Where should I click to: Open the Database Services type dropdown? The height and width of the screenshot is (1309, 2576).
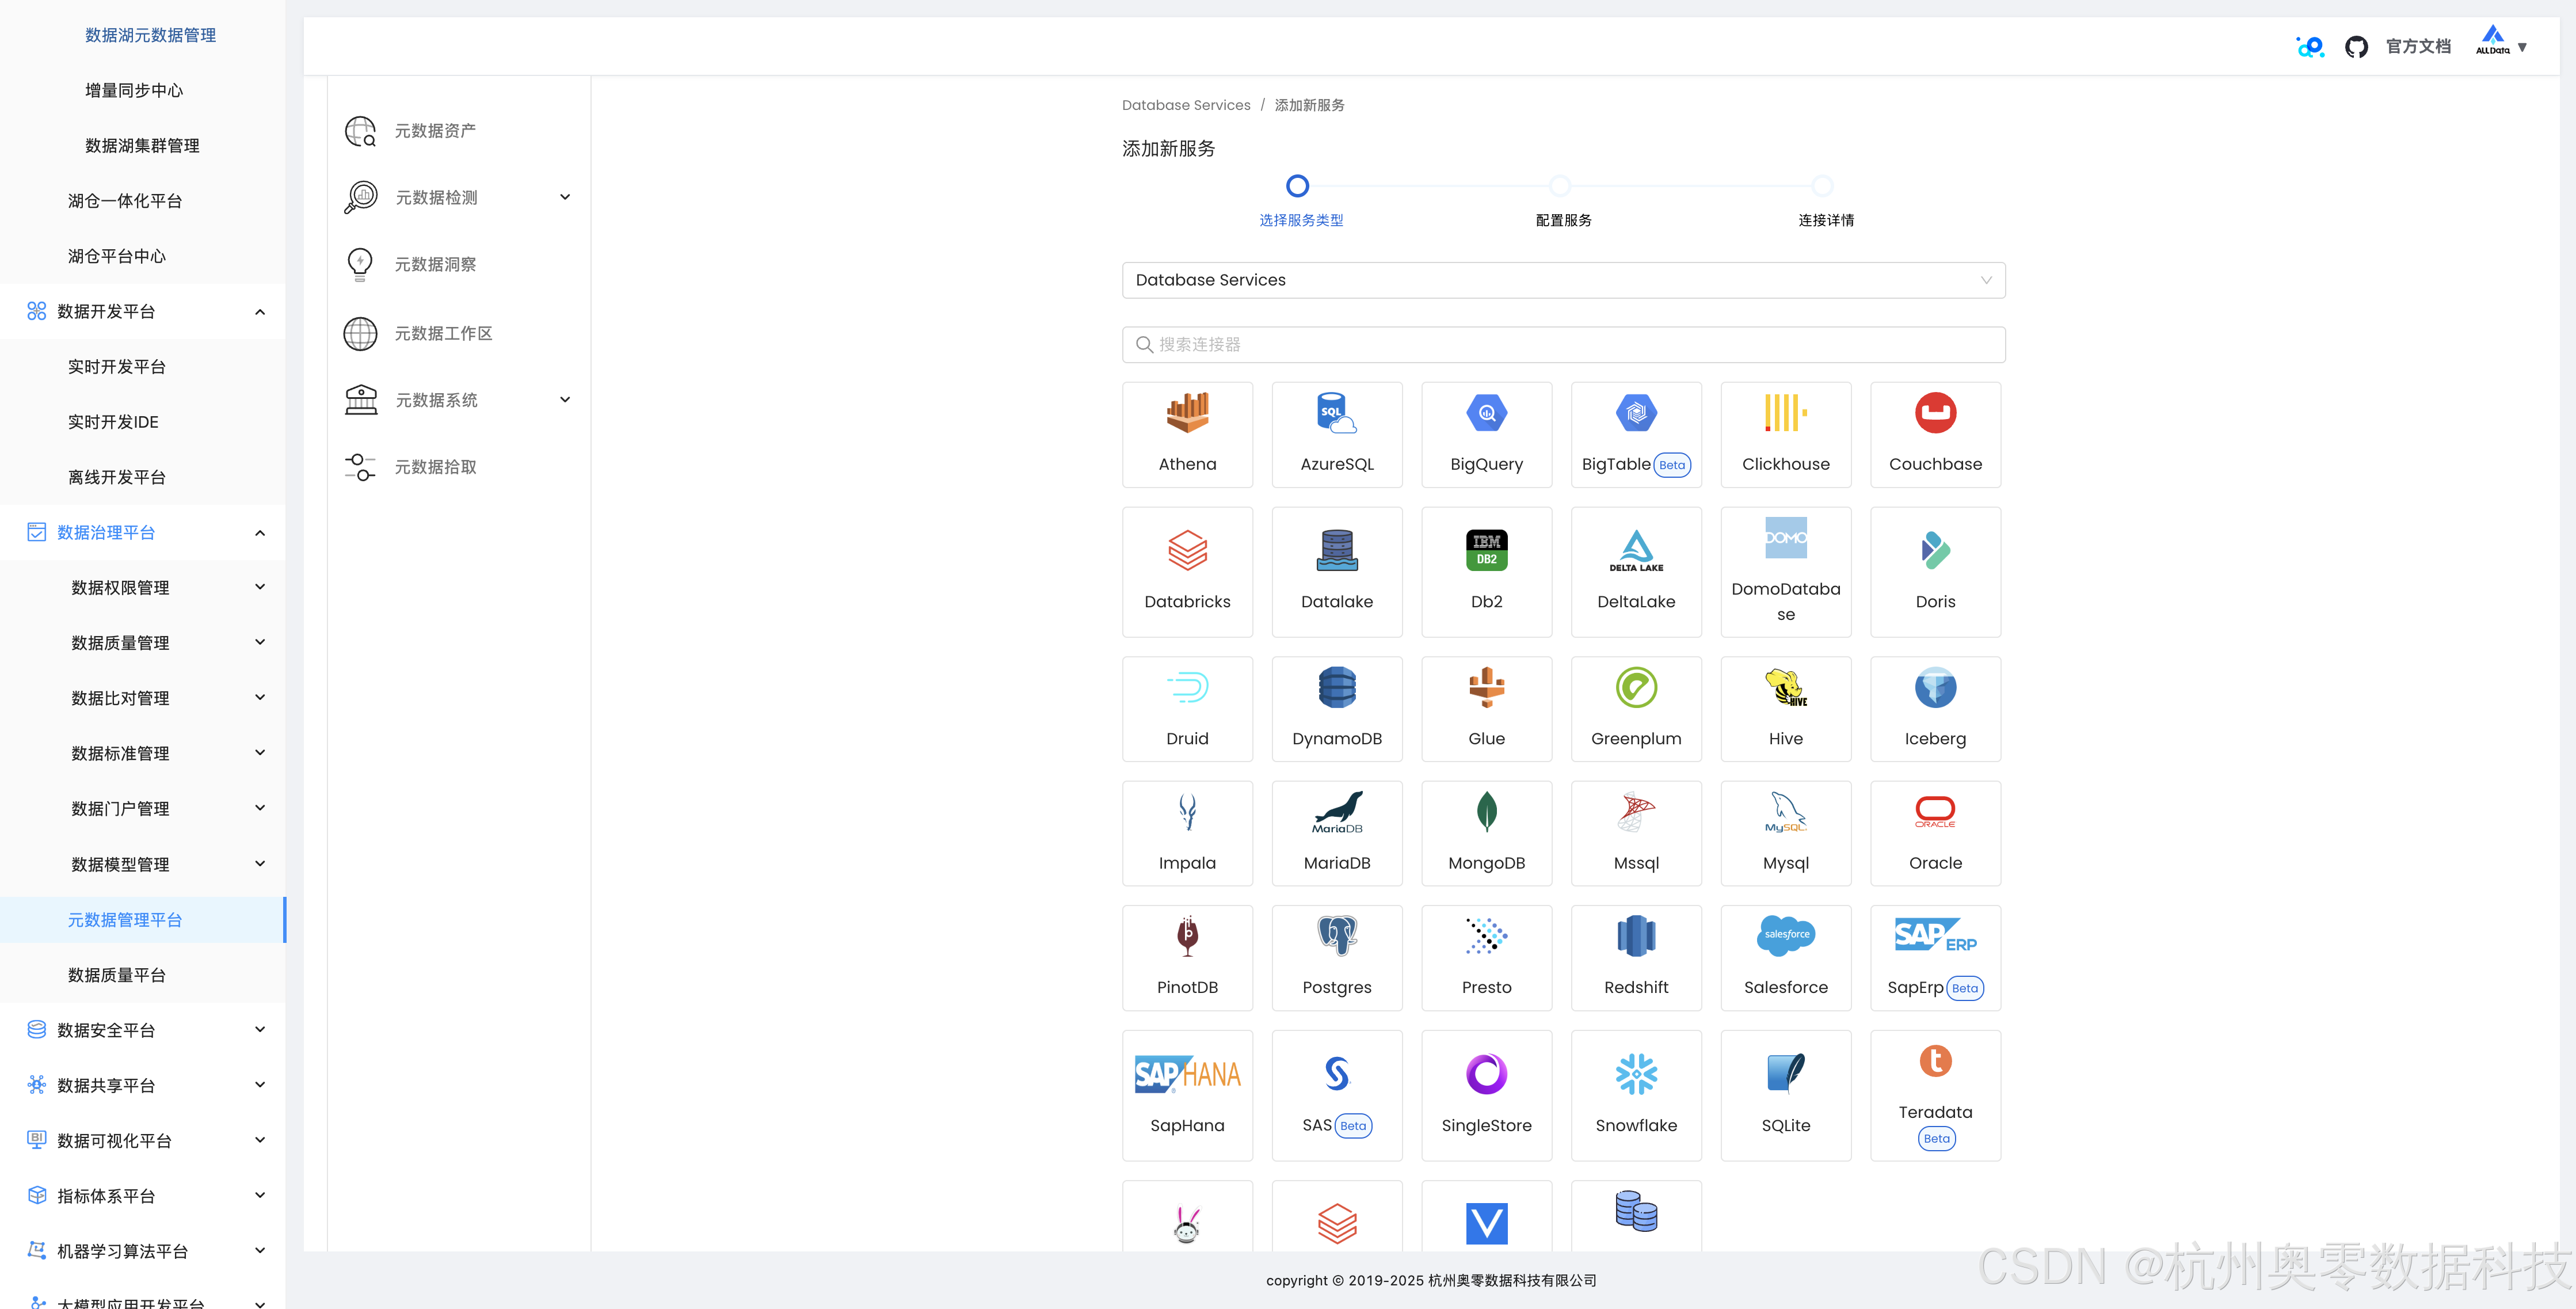tap(1563, 280)
